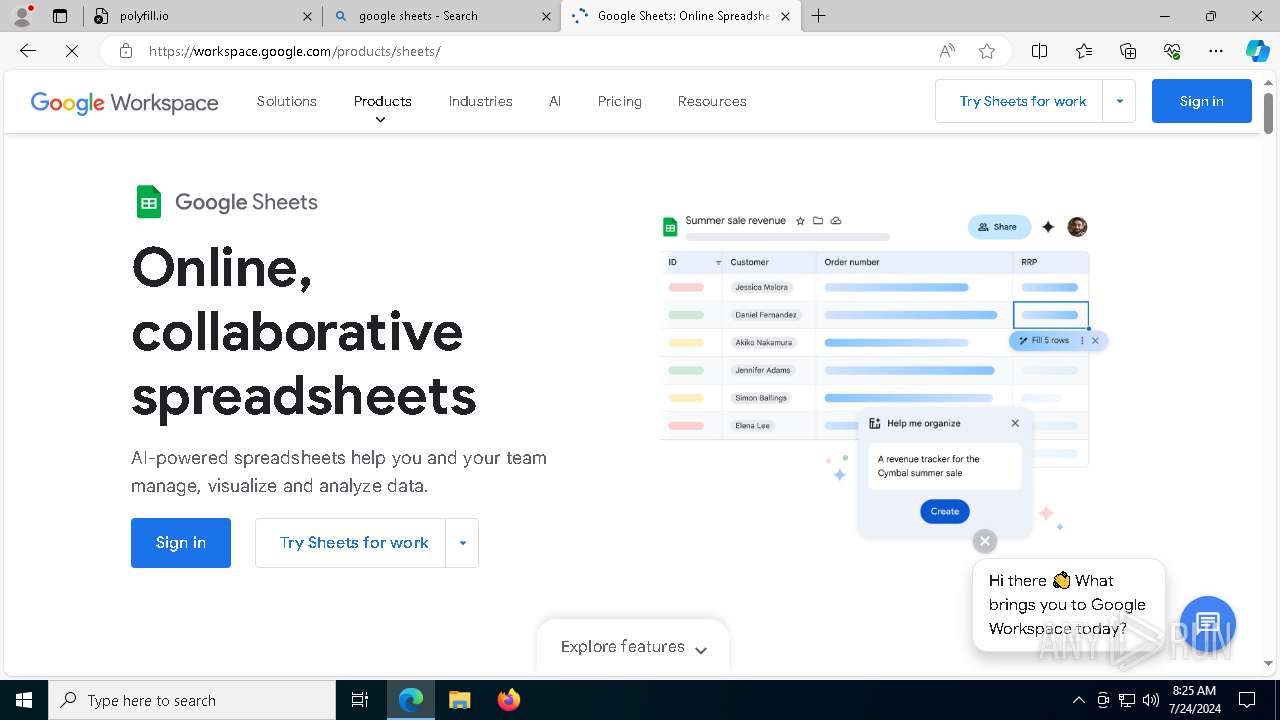Click the Hi there chat message
1280x720 pixels.
[x=1067, y=604]
